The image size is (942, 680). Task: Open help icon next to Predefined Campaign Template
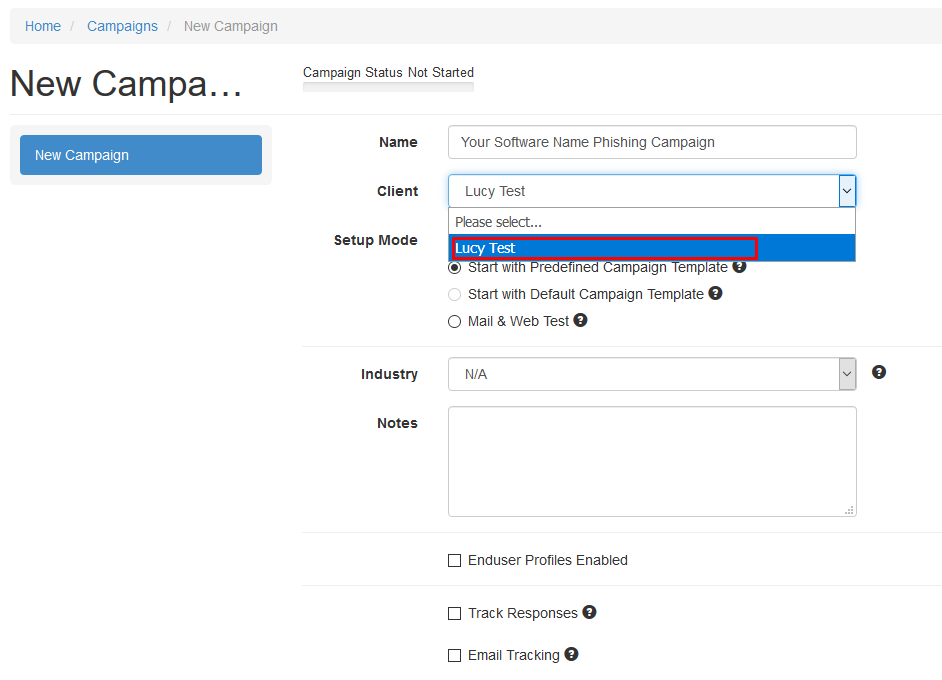(x=739, y=266)
